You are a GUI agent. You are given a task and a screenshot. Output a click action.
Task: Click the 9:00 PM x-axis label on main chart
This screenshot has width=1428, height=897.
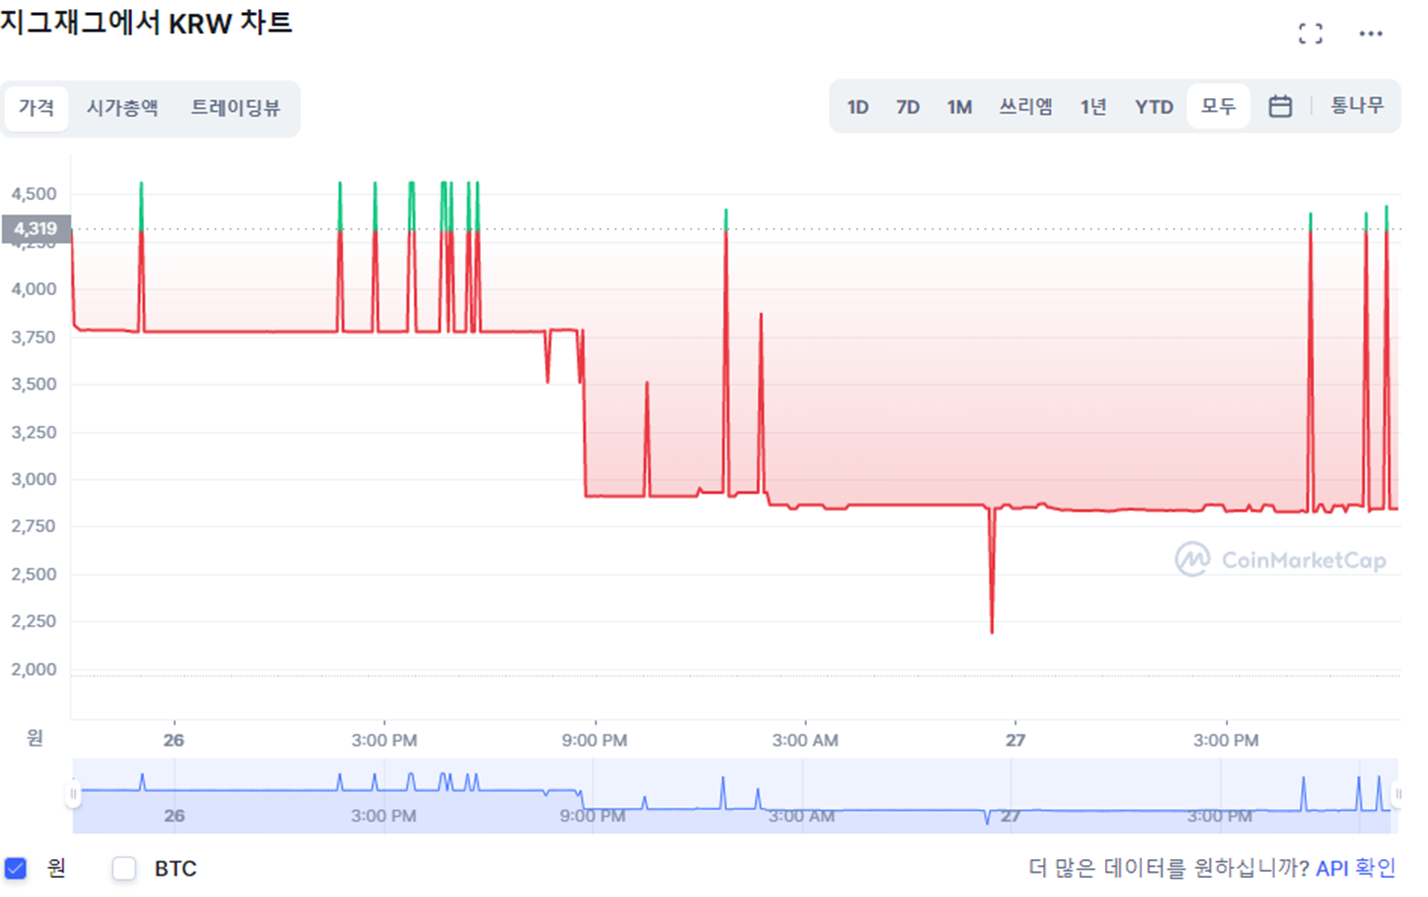click(594, 741)
